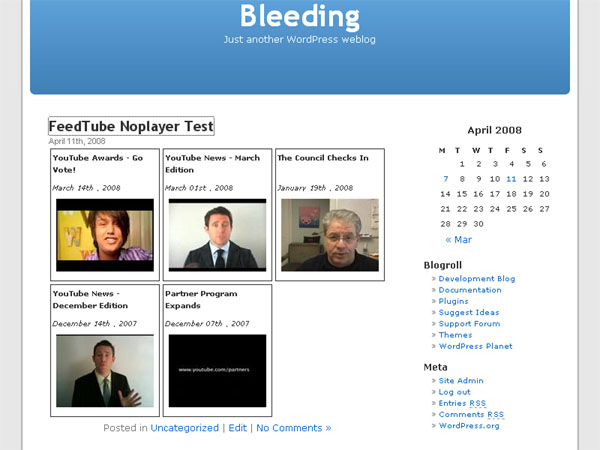The height and width of the screenshot is (450, 600).
Task: Open the Suggest Ideas link
Action: click(x=469, y=312)
